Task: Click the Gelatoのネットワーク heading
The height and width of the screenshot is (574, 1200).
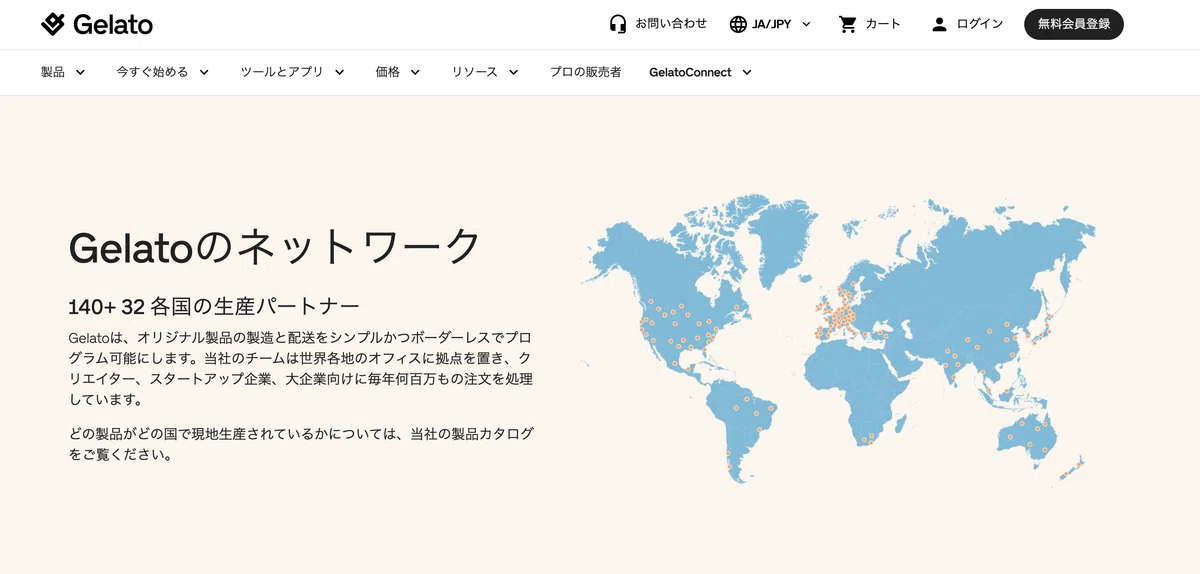Action: [275, 247]
